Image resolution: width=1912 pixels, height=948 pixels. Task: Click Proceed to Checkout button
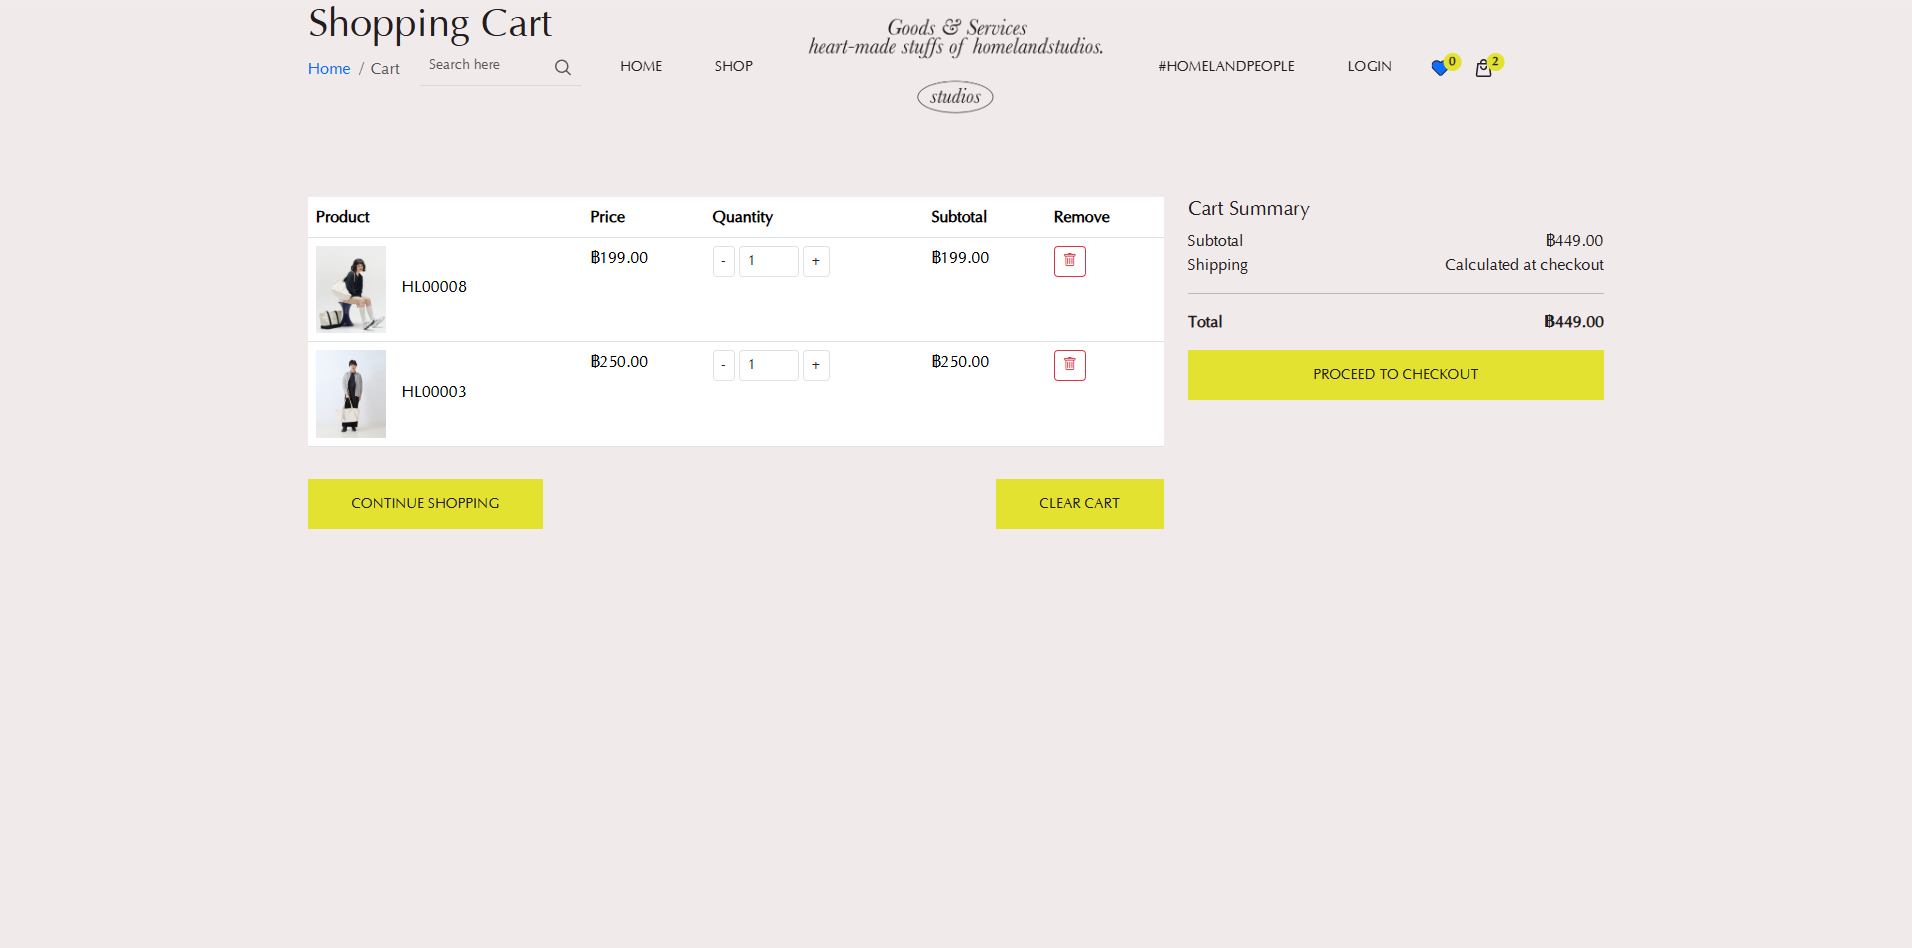pyautogui.click(x=1395, y=375)
